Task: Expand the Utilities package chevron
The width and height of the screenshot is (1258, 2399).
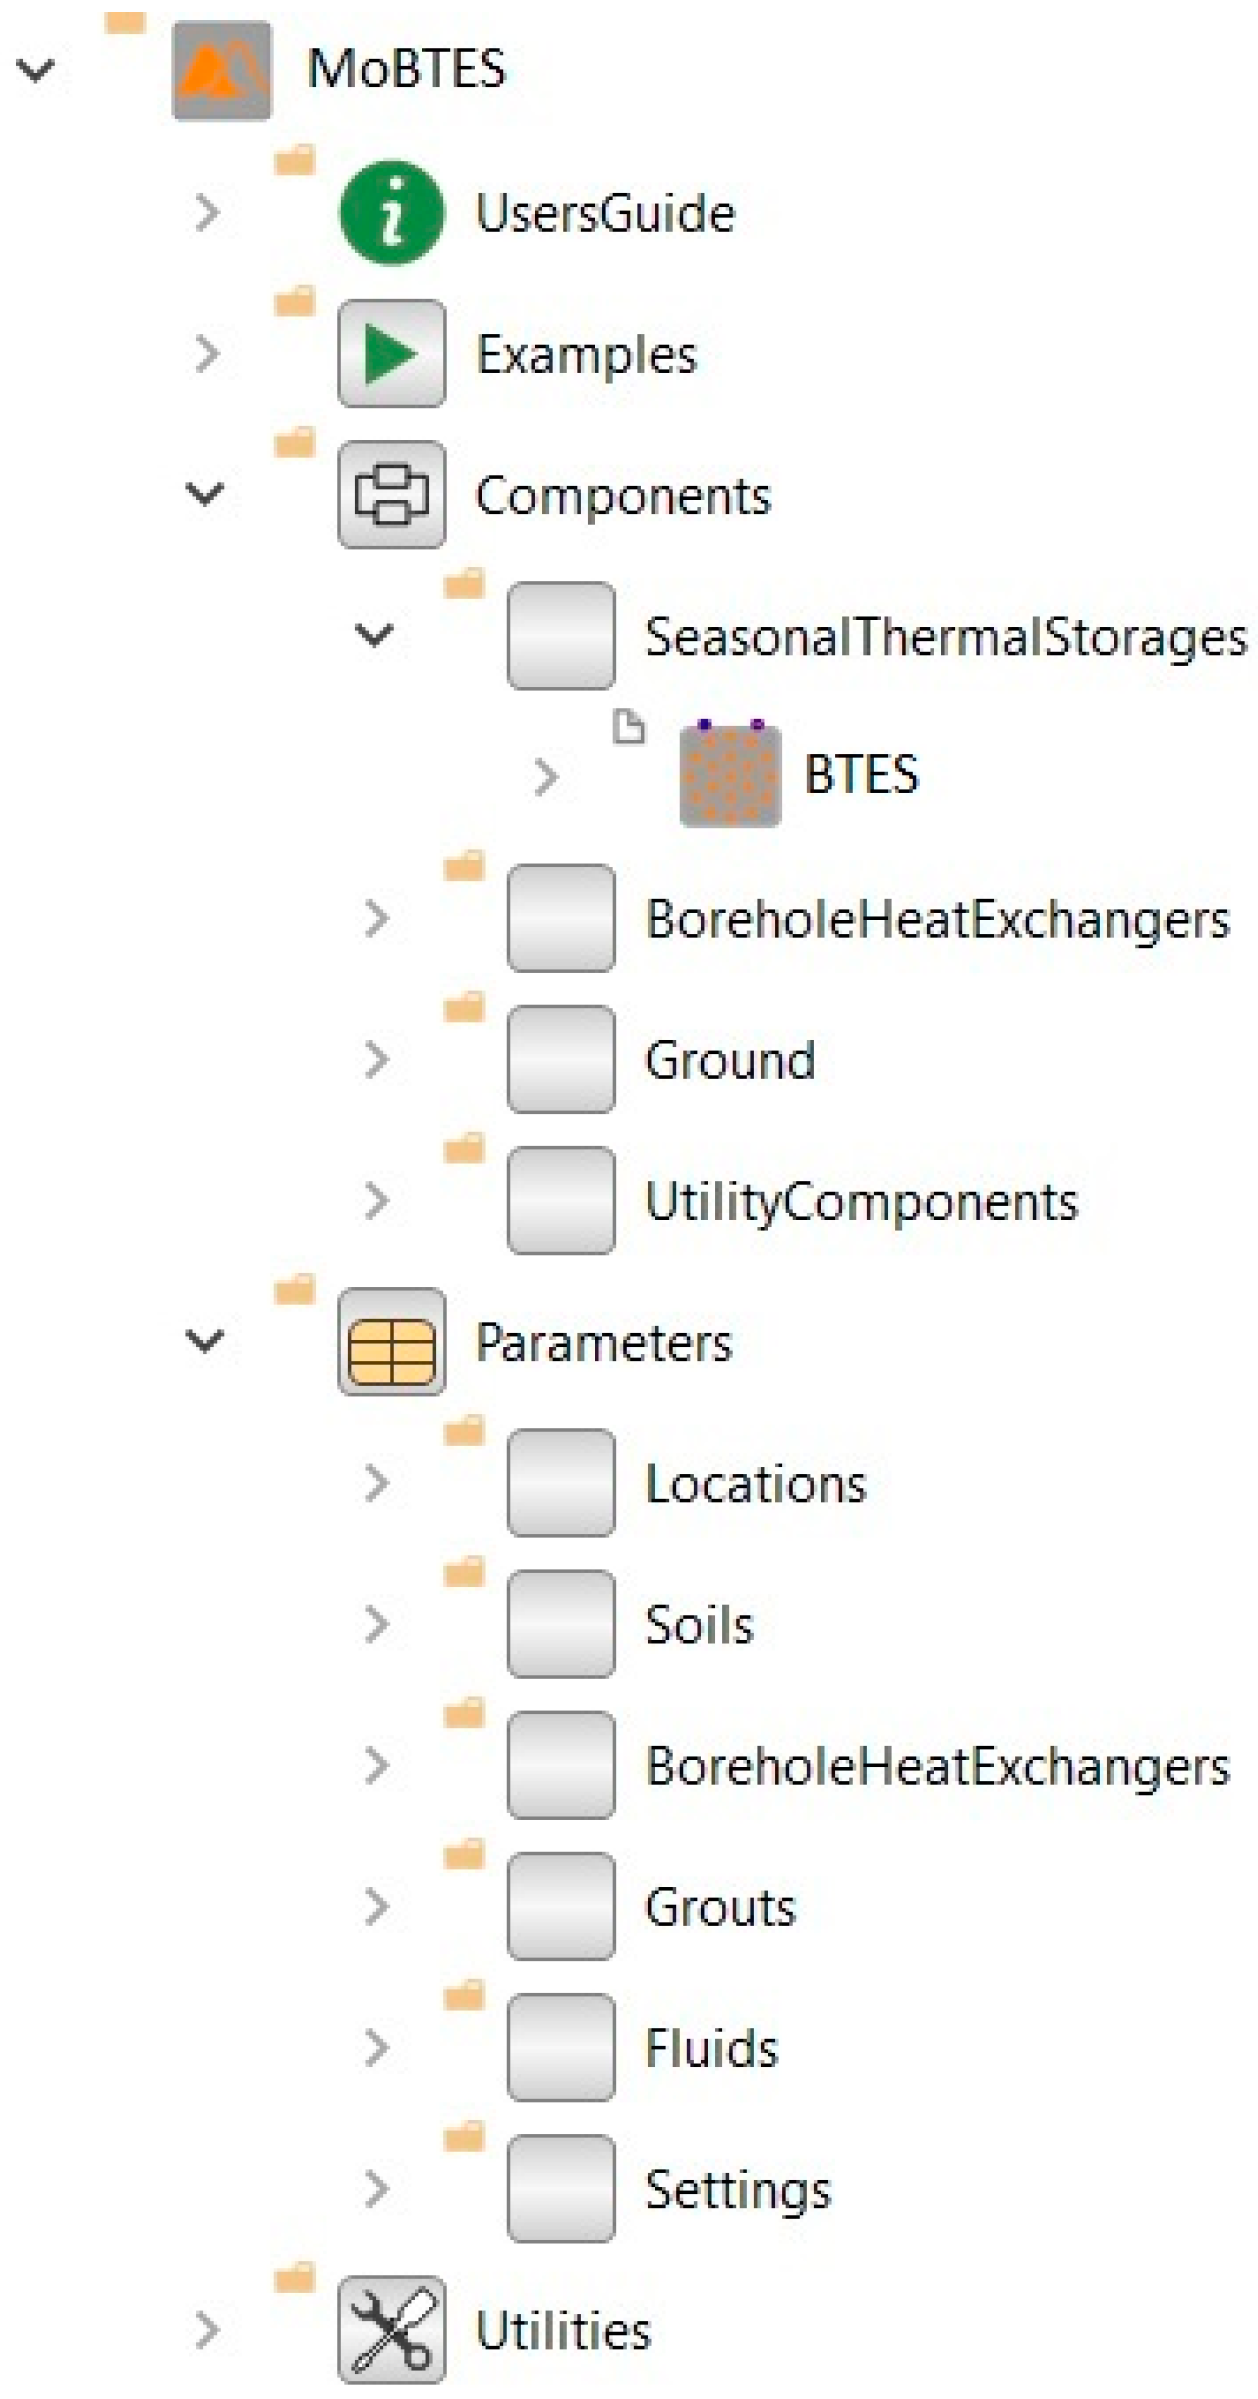Action: coord(206,2330)
